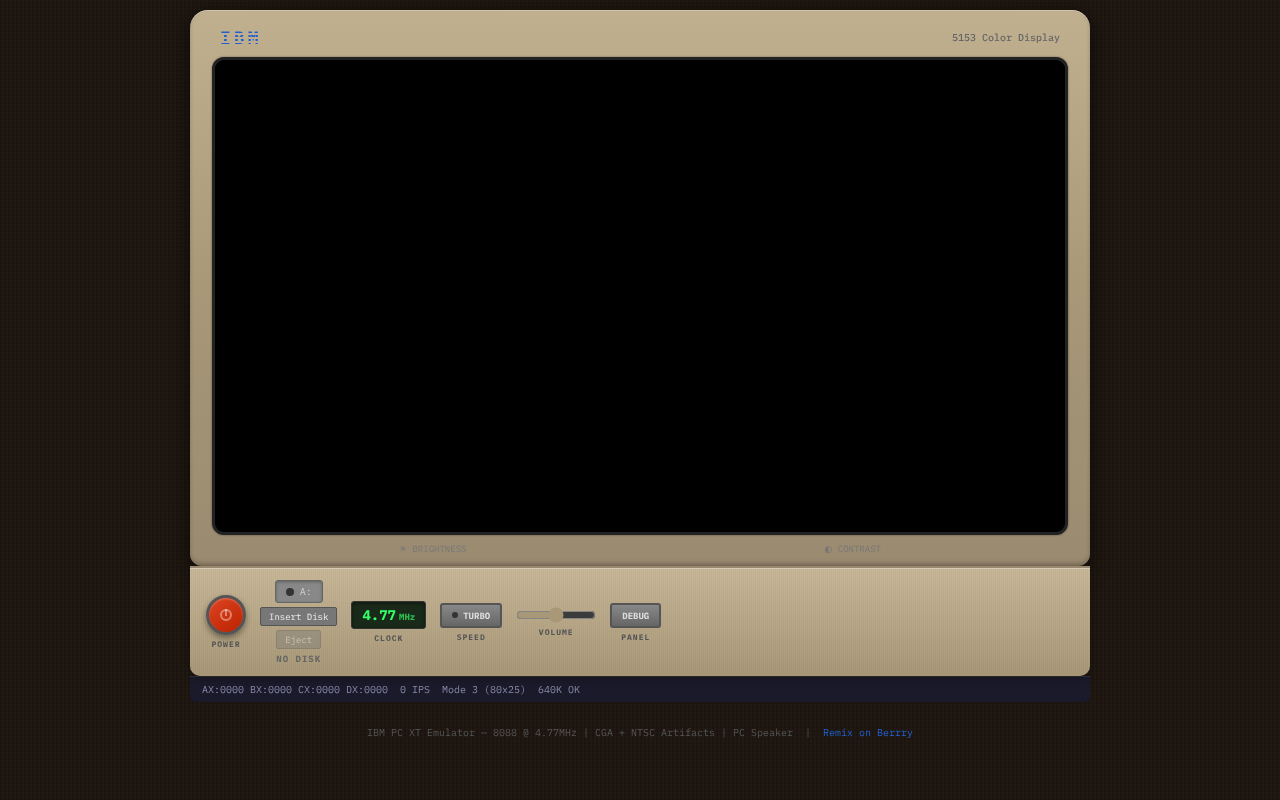Click the TURBO indicator dot

point(455,615)
